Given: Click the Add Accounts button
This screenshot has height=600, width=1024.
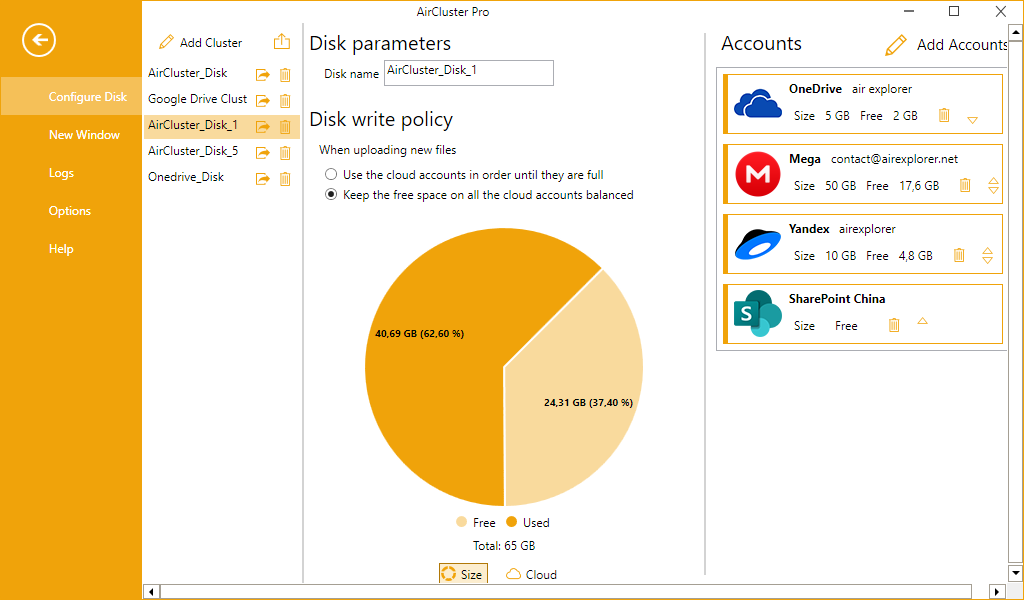Looking at the screenshot, I should (946, 45).
